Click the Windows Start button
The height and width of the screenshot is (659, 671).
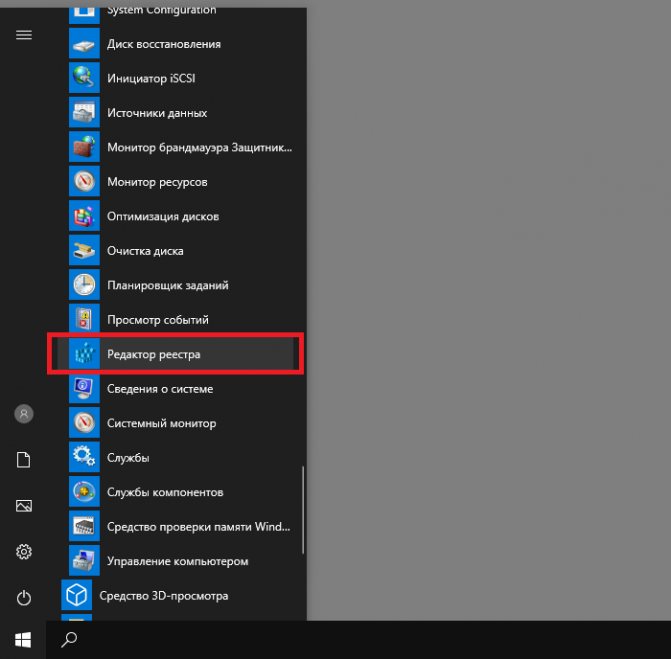coord(23,640)
